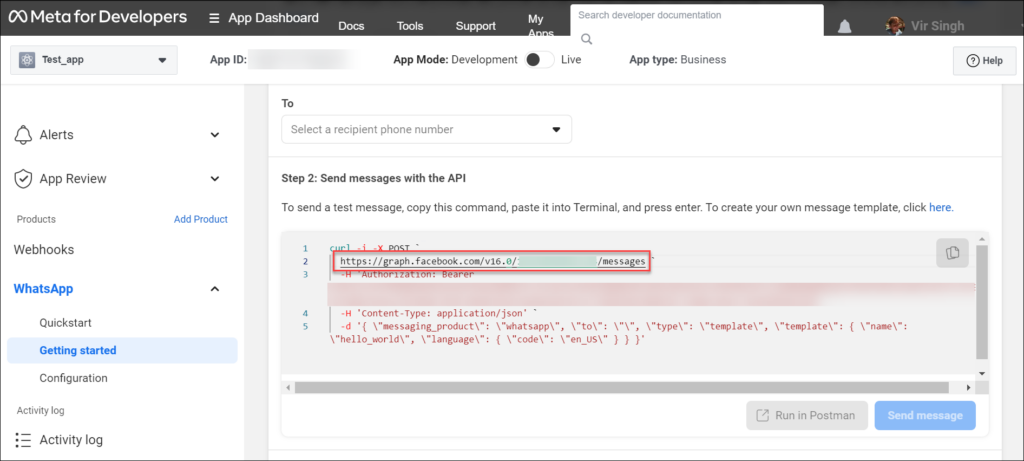Expand the Alerts section chevron
Viewport: 1024px width, 461px height.
215,135
